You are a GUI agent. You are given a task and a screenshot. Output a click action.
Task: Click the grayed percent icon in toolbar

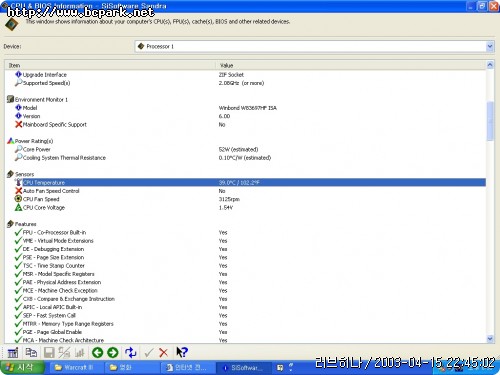click(64, 352)
